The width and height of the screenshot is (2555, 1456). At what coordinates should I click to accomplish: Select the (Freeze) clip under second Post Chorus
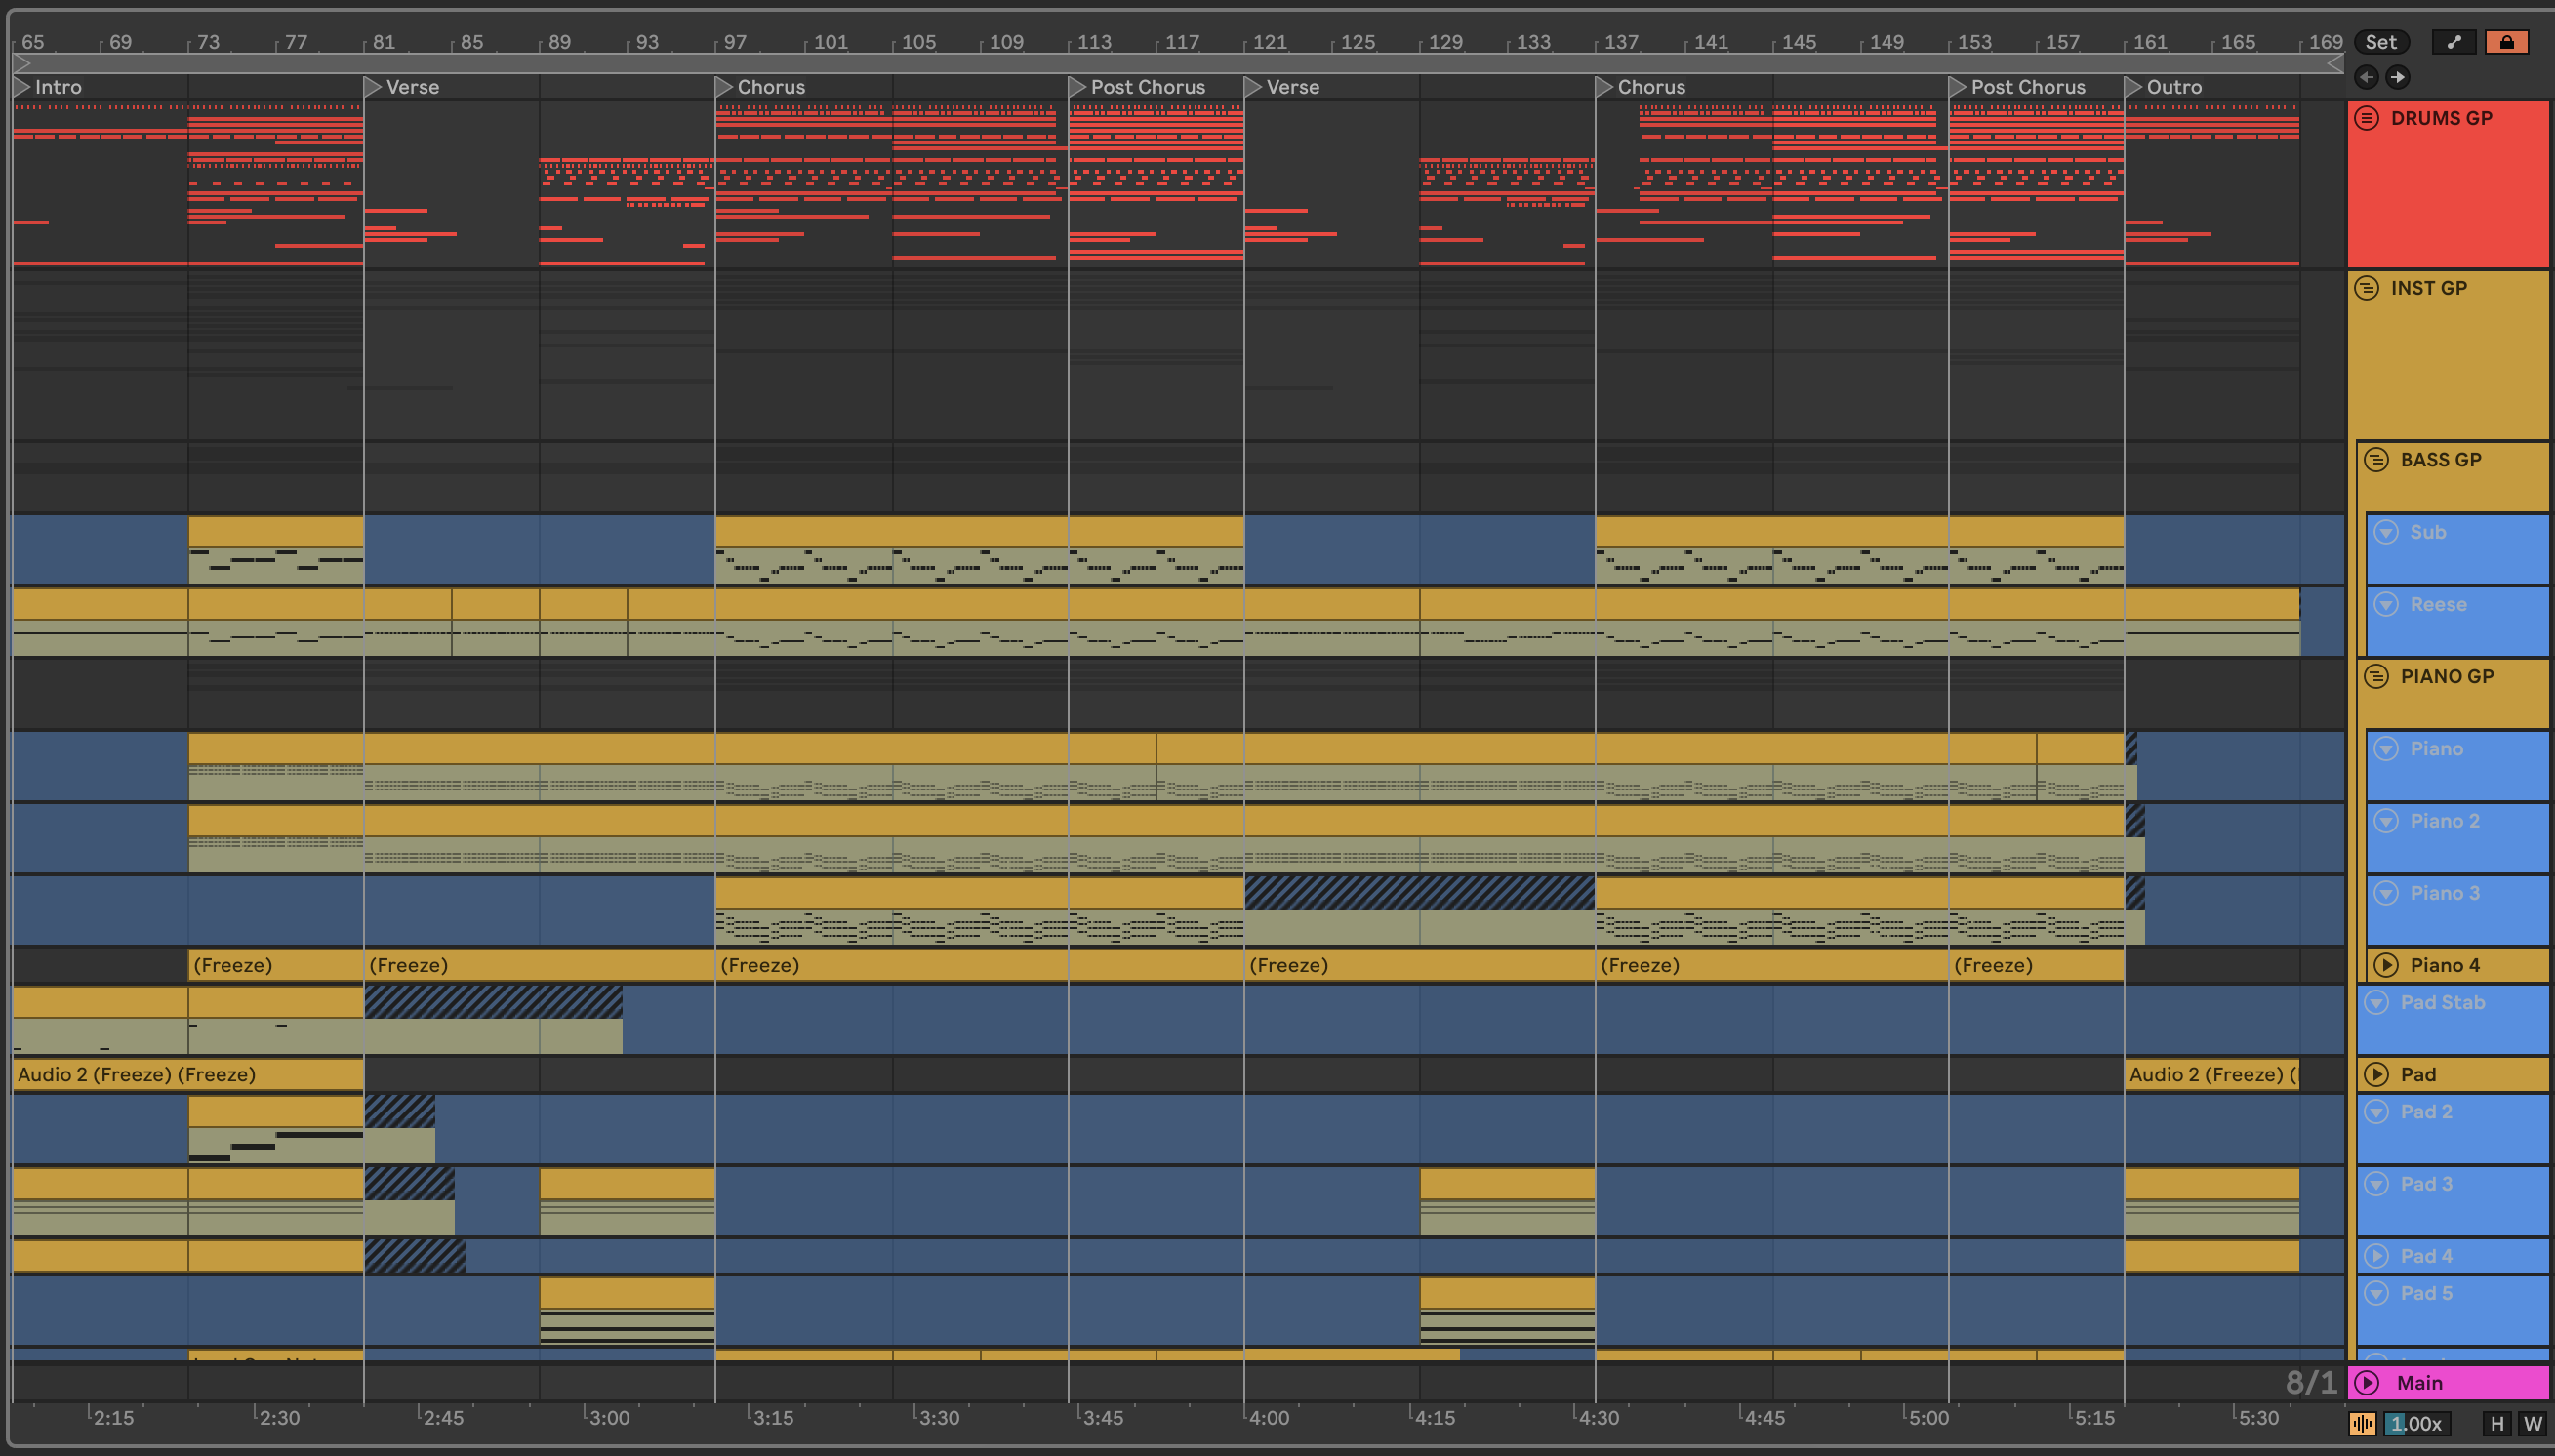pos(2036,966)
